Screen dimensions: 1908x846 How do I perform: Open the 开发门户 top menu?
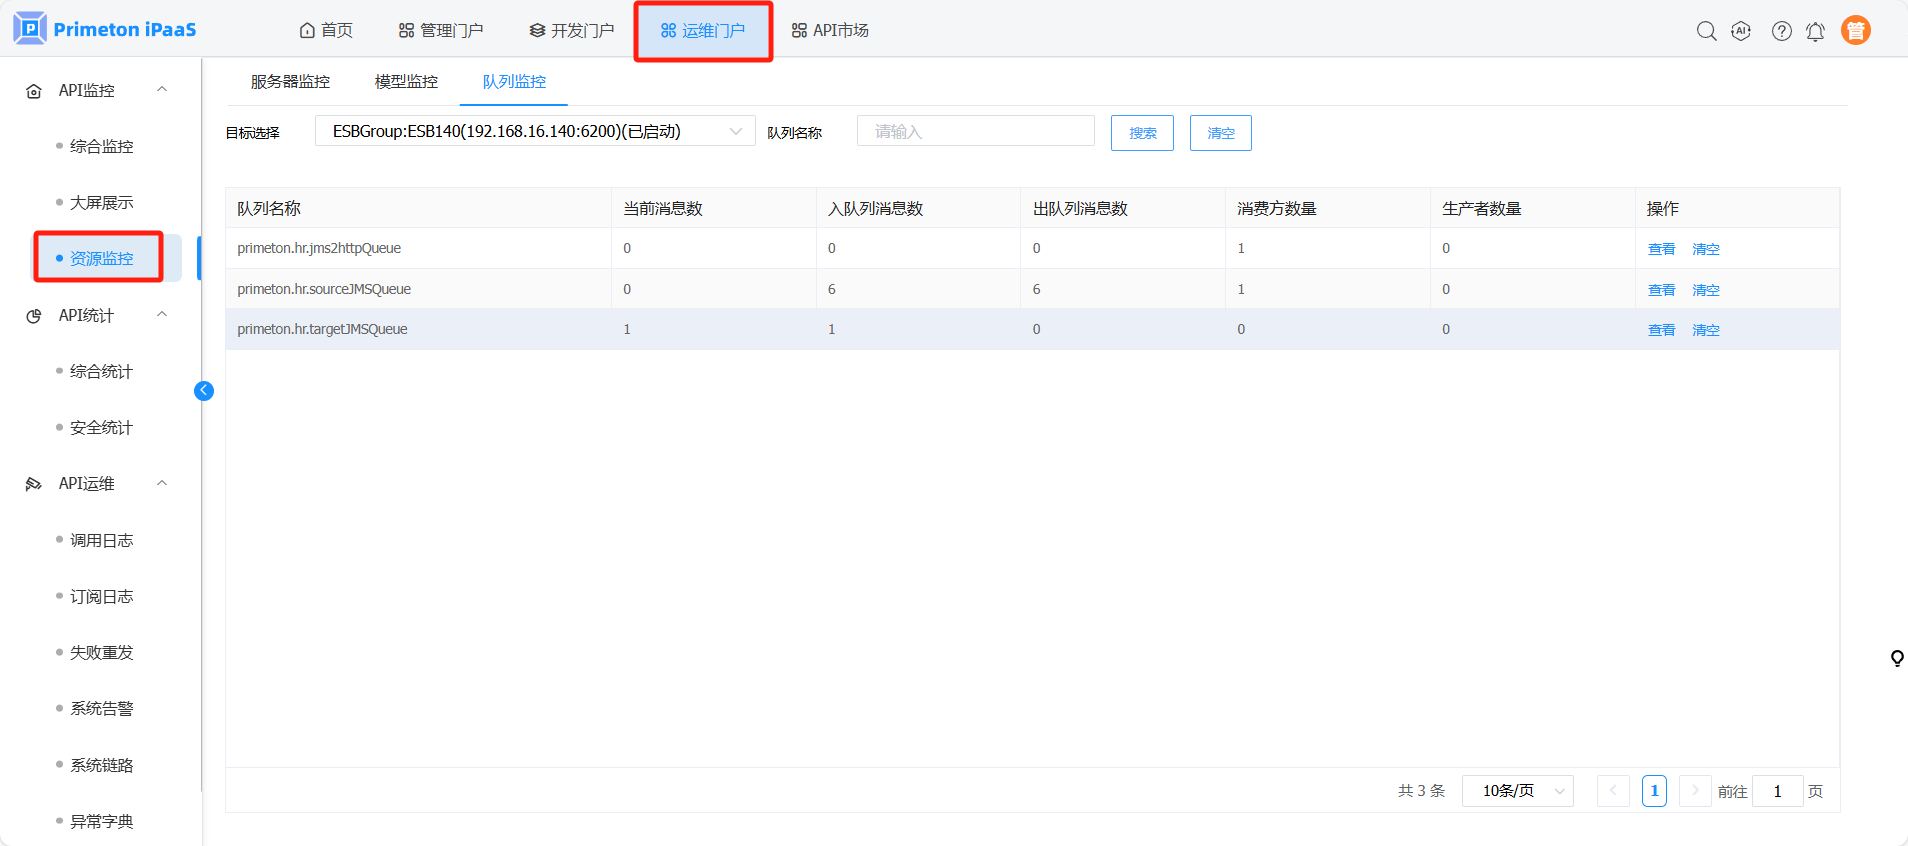click(572, 31)
